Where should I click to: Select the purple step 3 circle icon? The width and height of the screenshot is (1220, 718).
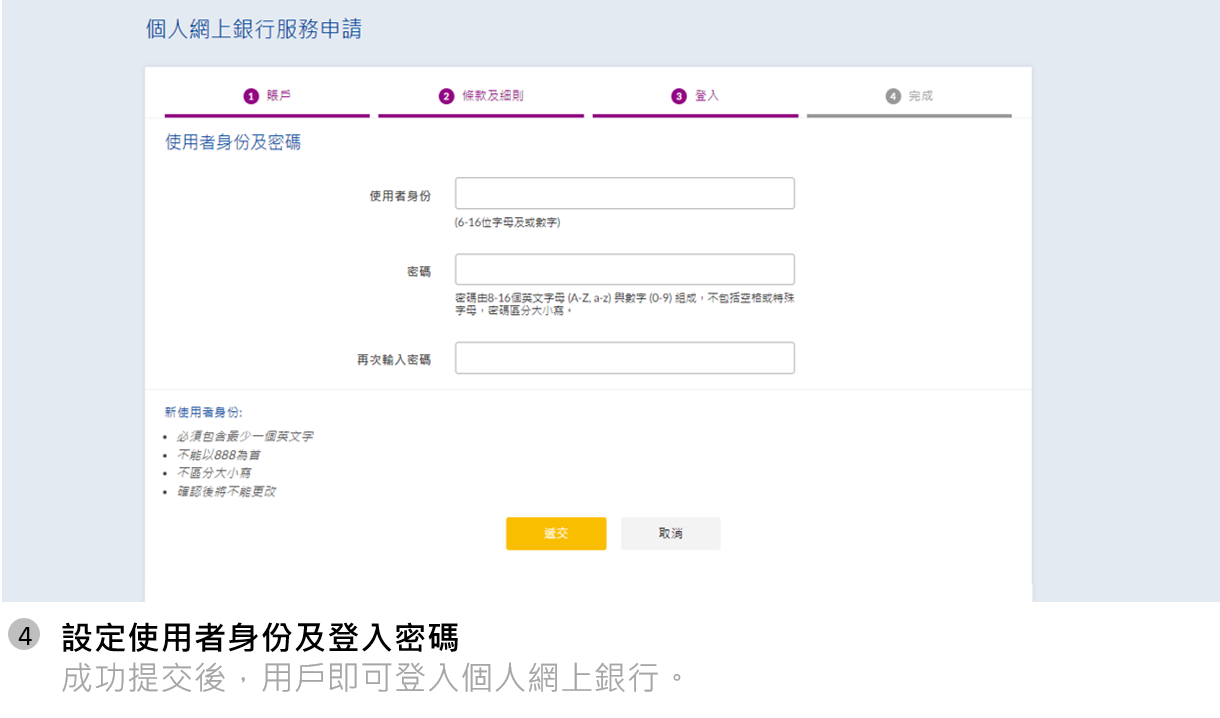tap(679, 96)
